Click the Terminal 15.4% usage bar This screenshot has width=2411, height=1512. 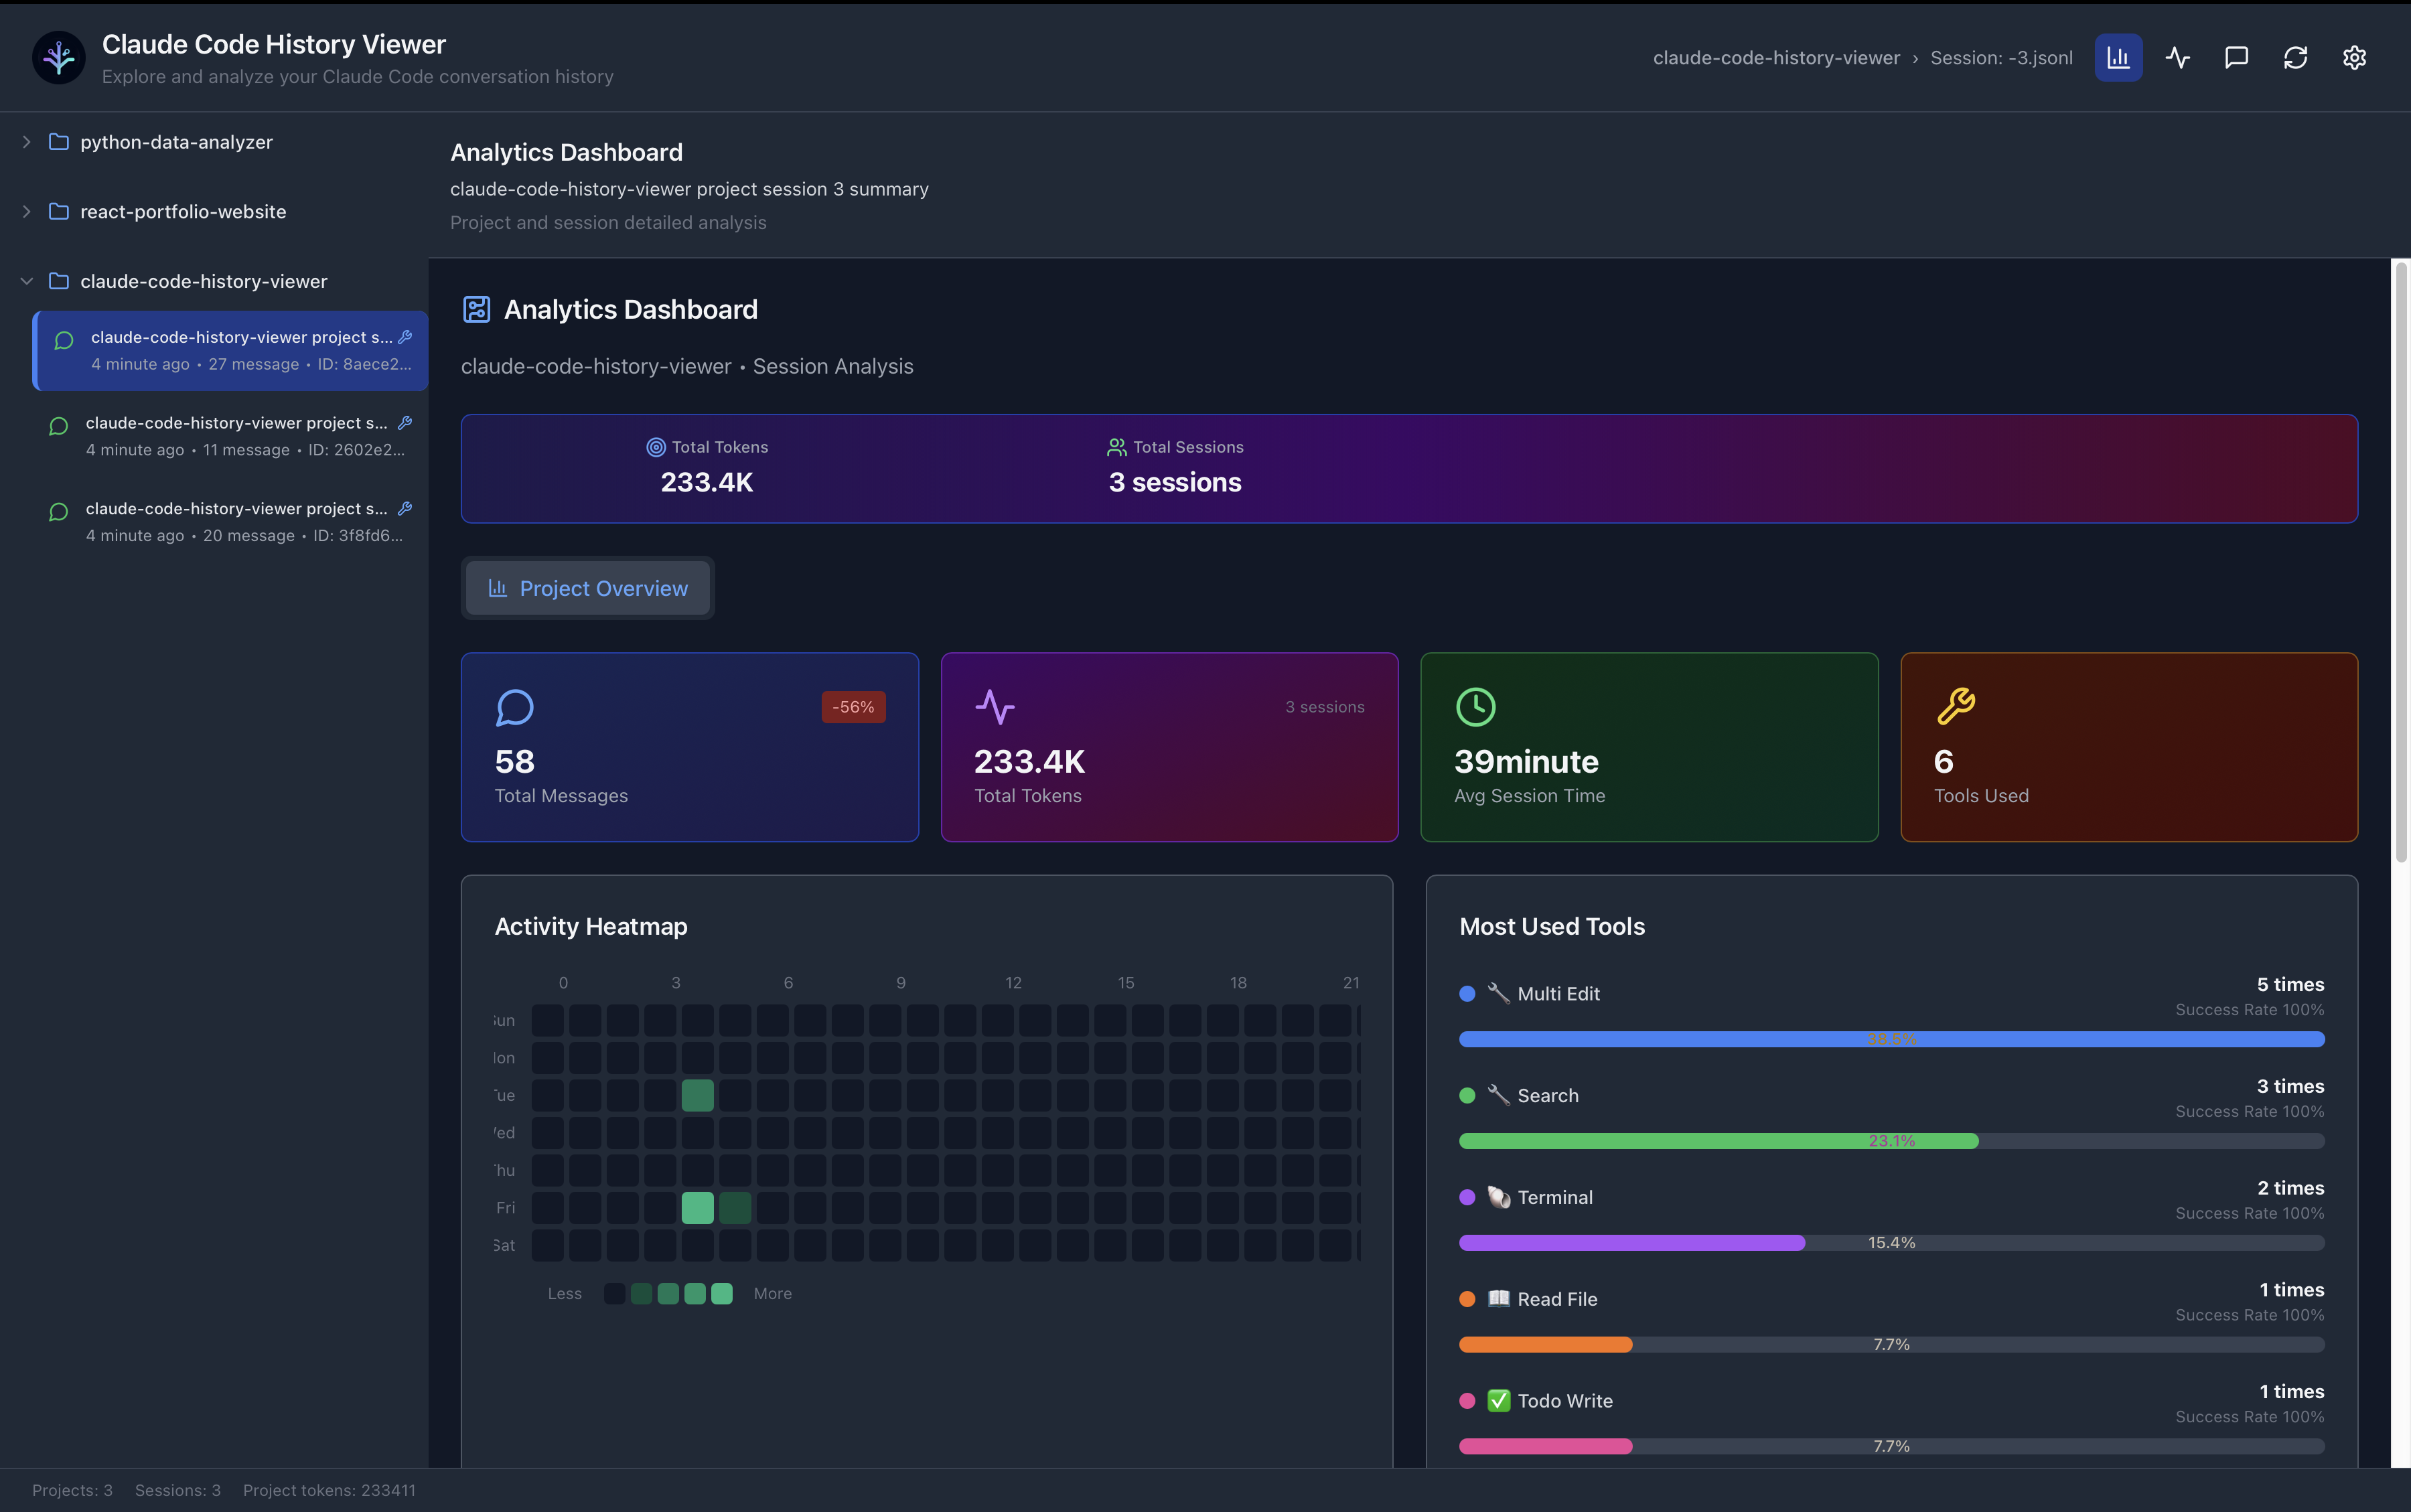(x=1891, y=1243)
